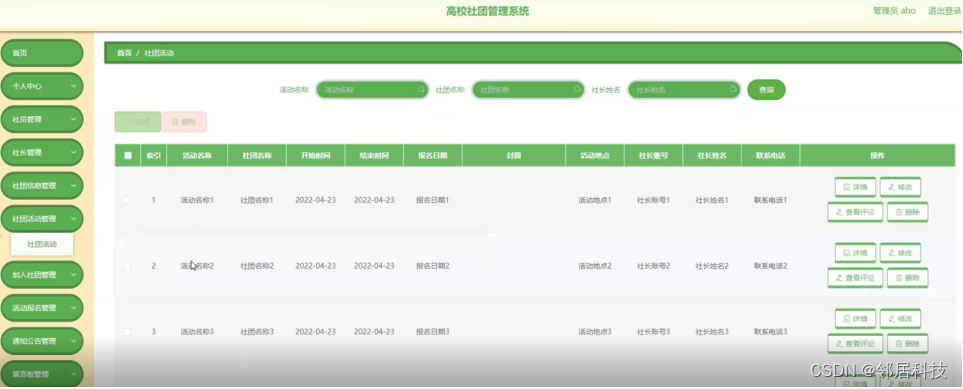Image resolution: width=963 pixels, height=389 pixels.
Task: Expand the 加入社团管理 sidebar menu chevron
Action: 74,275
